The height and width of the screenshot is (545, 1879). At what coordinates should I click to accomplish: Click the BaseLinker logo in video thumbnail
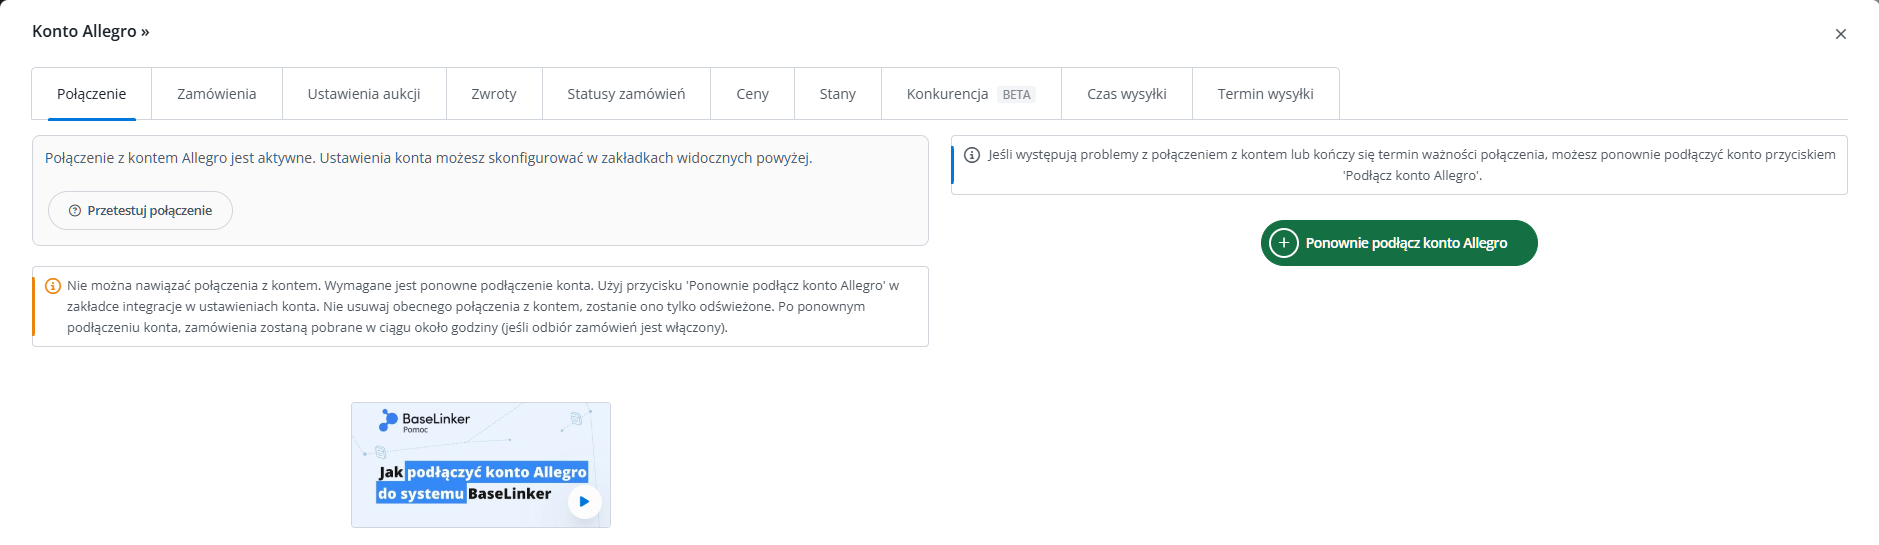[424, 421]
